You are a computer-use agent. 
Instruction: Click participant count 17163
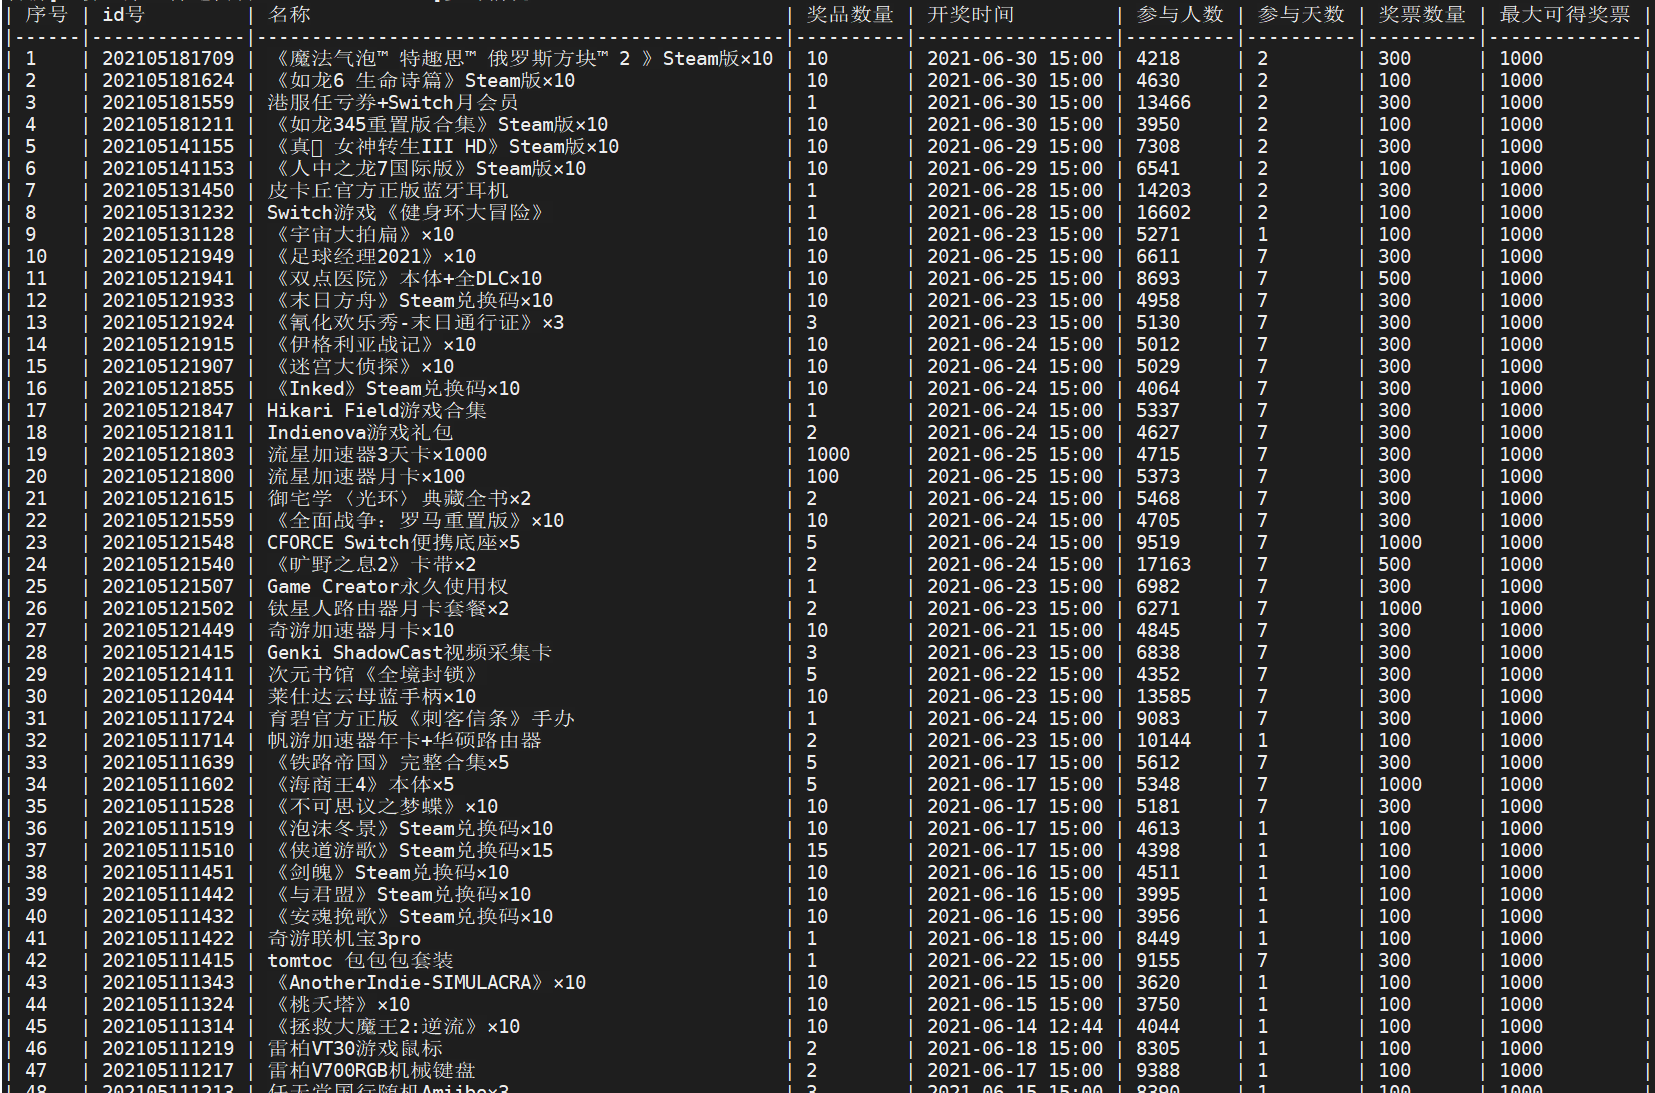pyautogui.click(x=1163, y=565)
